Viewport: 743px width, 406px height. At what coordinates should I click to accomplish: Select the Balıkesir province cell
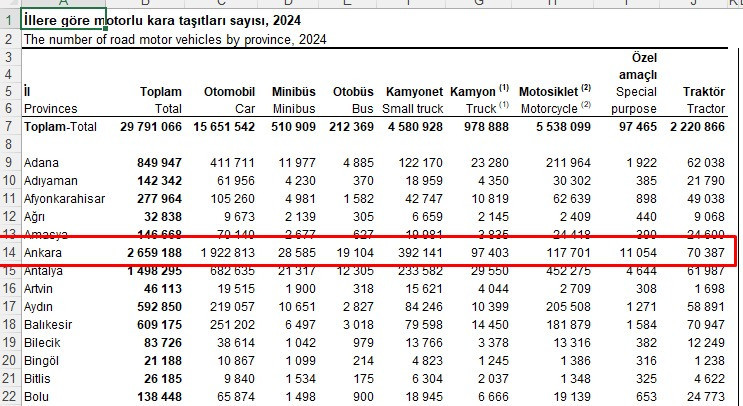pyautogui.click(x=48, y=325)
